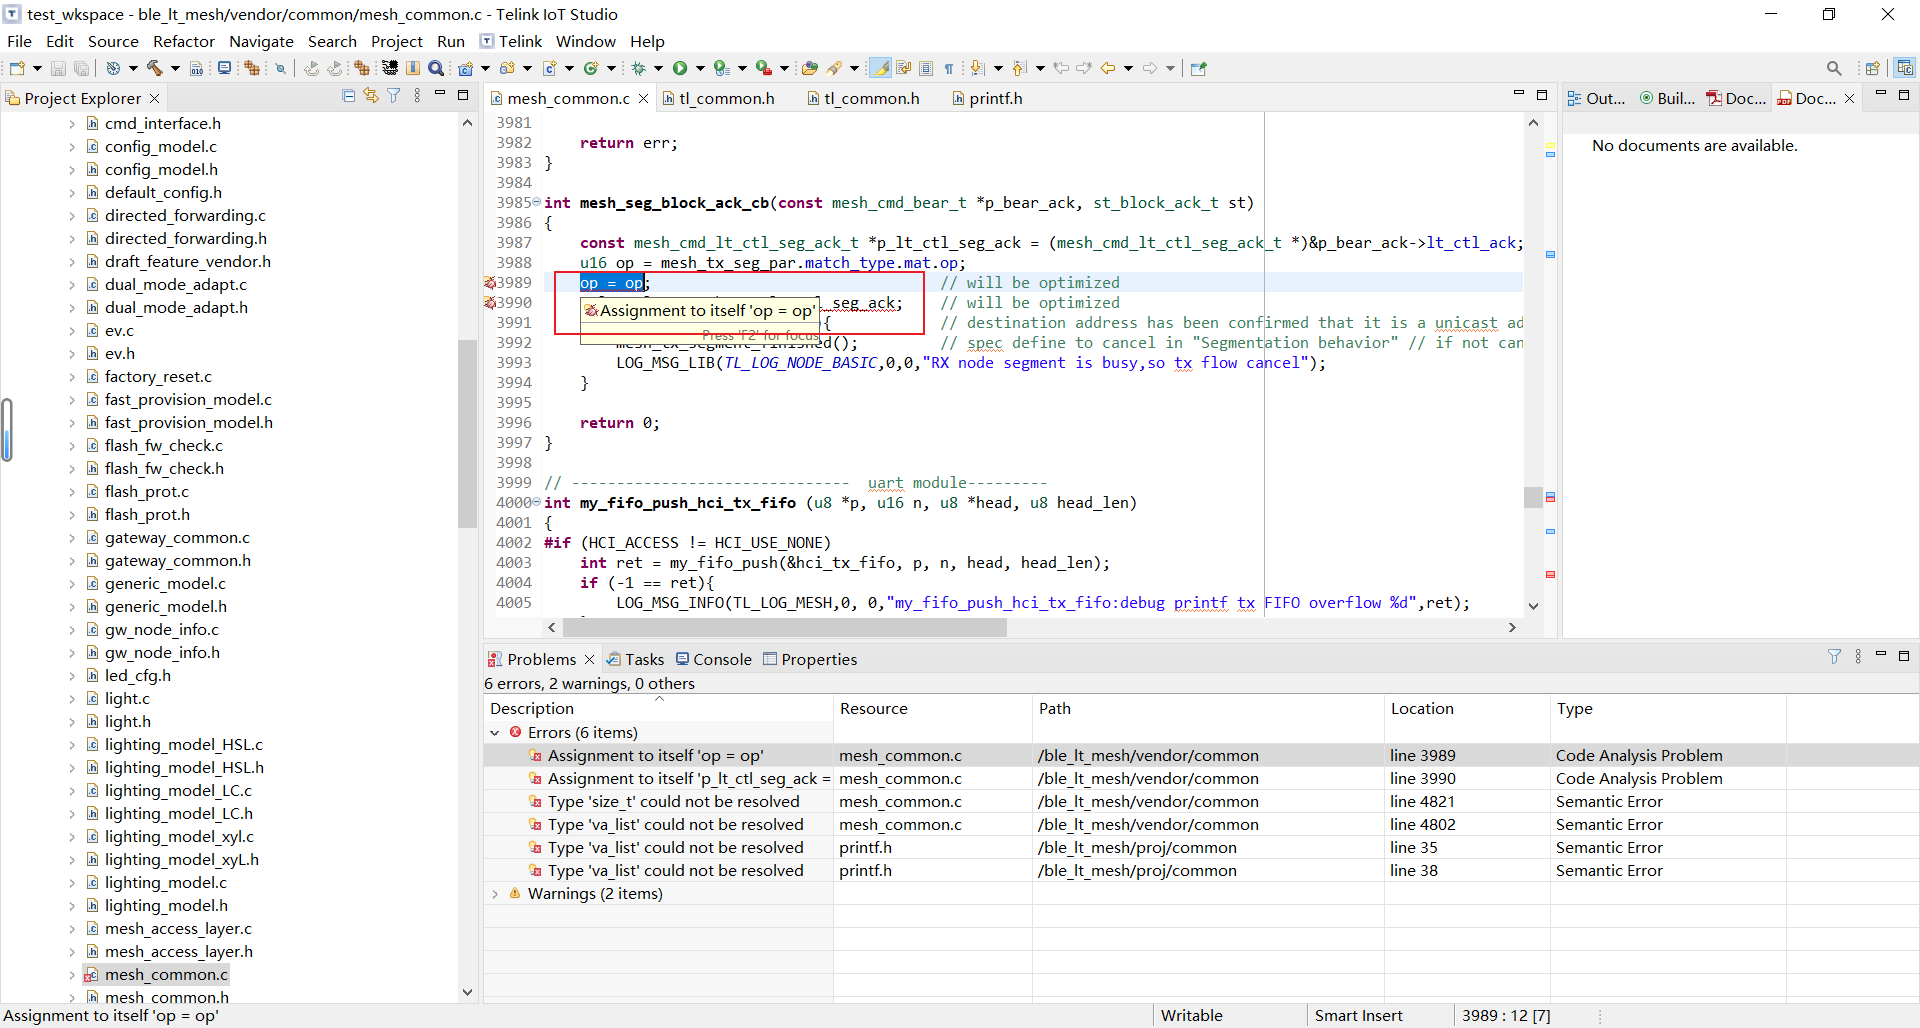Image resolution: width=1920 pixels, height=1028 pixels.
Task: Open the Properties tab
Action: click(810, 659)
